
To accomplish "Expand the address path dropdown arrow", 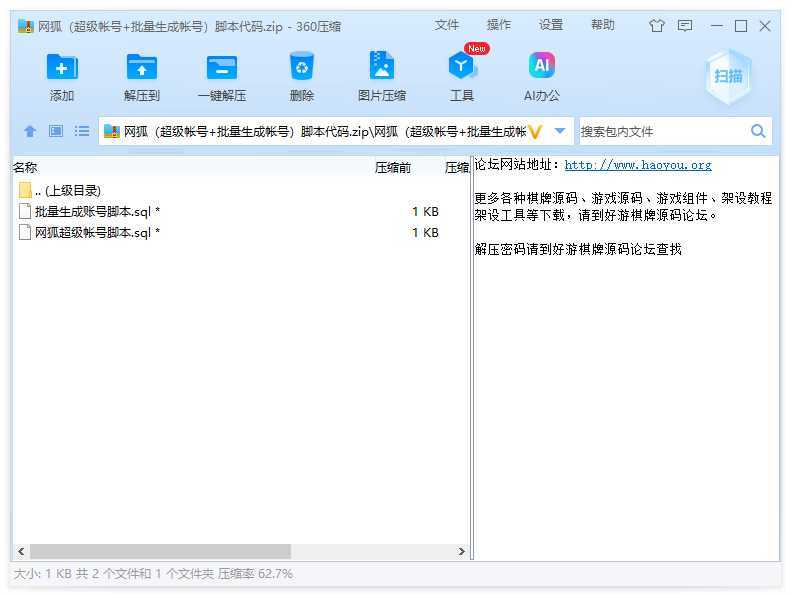I will (x=560, y=131).
